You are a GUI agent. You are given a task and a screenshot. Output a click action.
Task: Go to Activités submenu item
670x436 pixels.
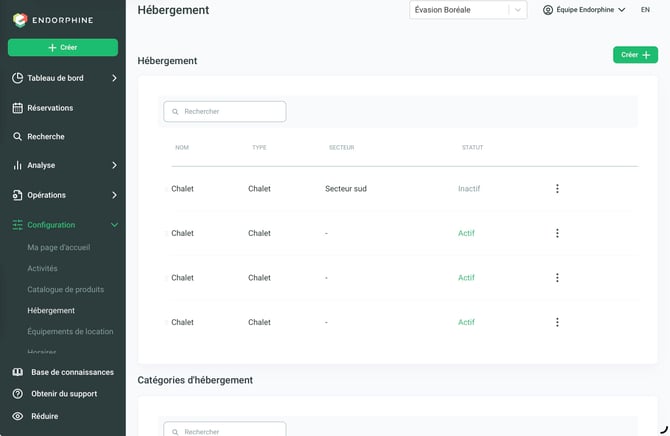point(42,268)
